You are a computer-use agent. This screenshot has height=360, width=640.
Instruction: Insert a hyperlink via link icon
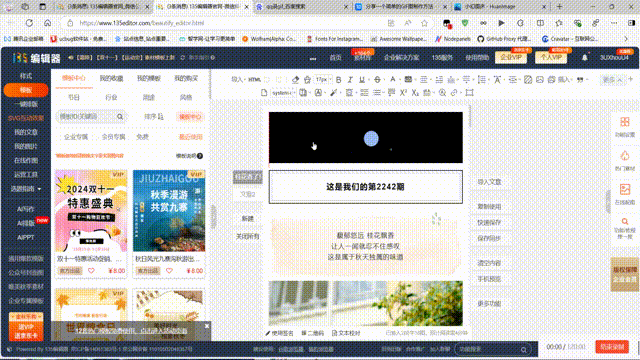coord(454,93)
